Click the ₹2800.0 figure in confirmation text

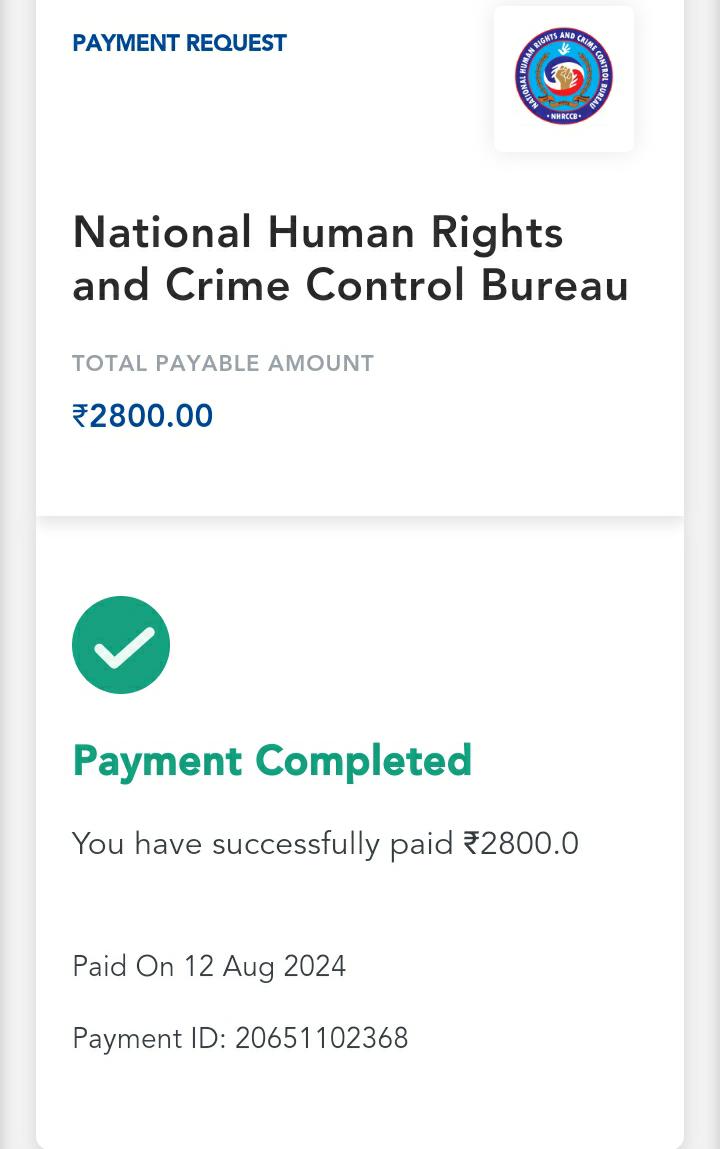521,844
